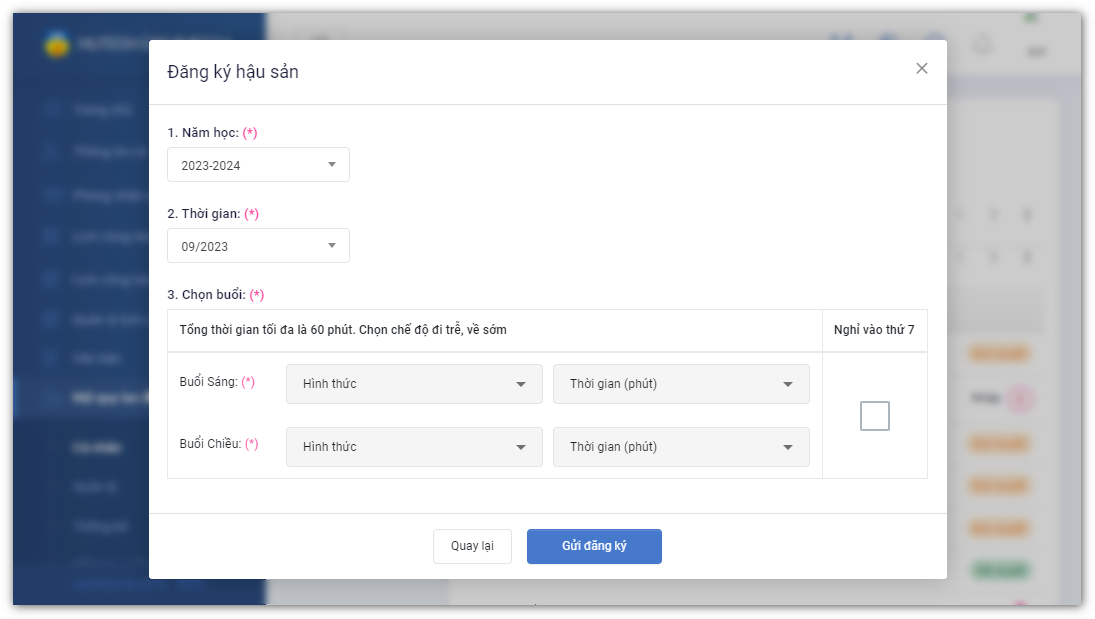Click the user avatar at top right
The width and height of the screenshot is (1095, 619).
pyautogui.click(x=1036, y=48)
